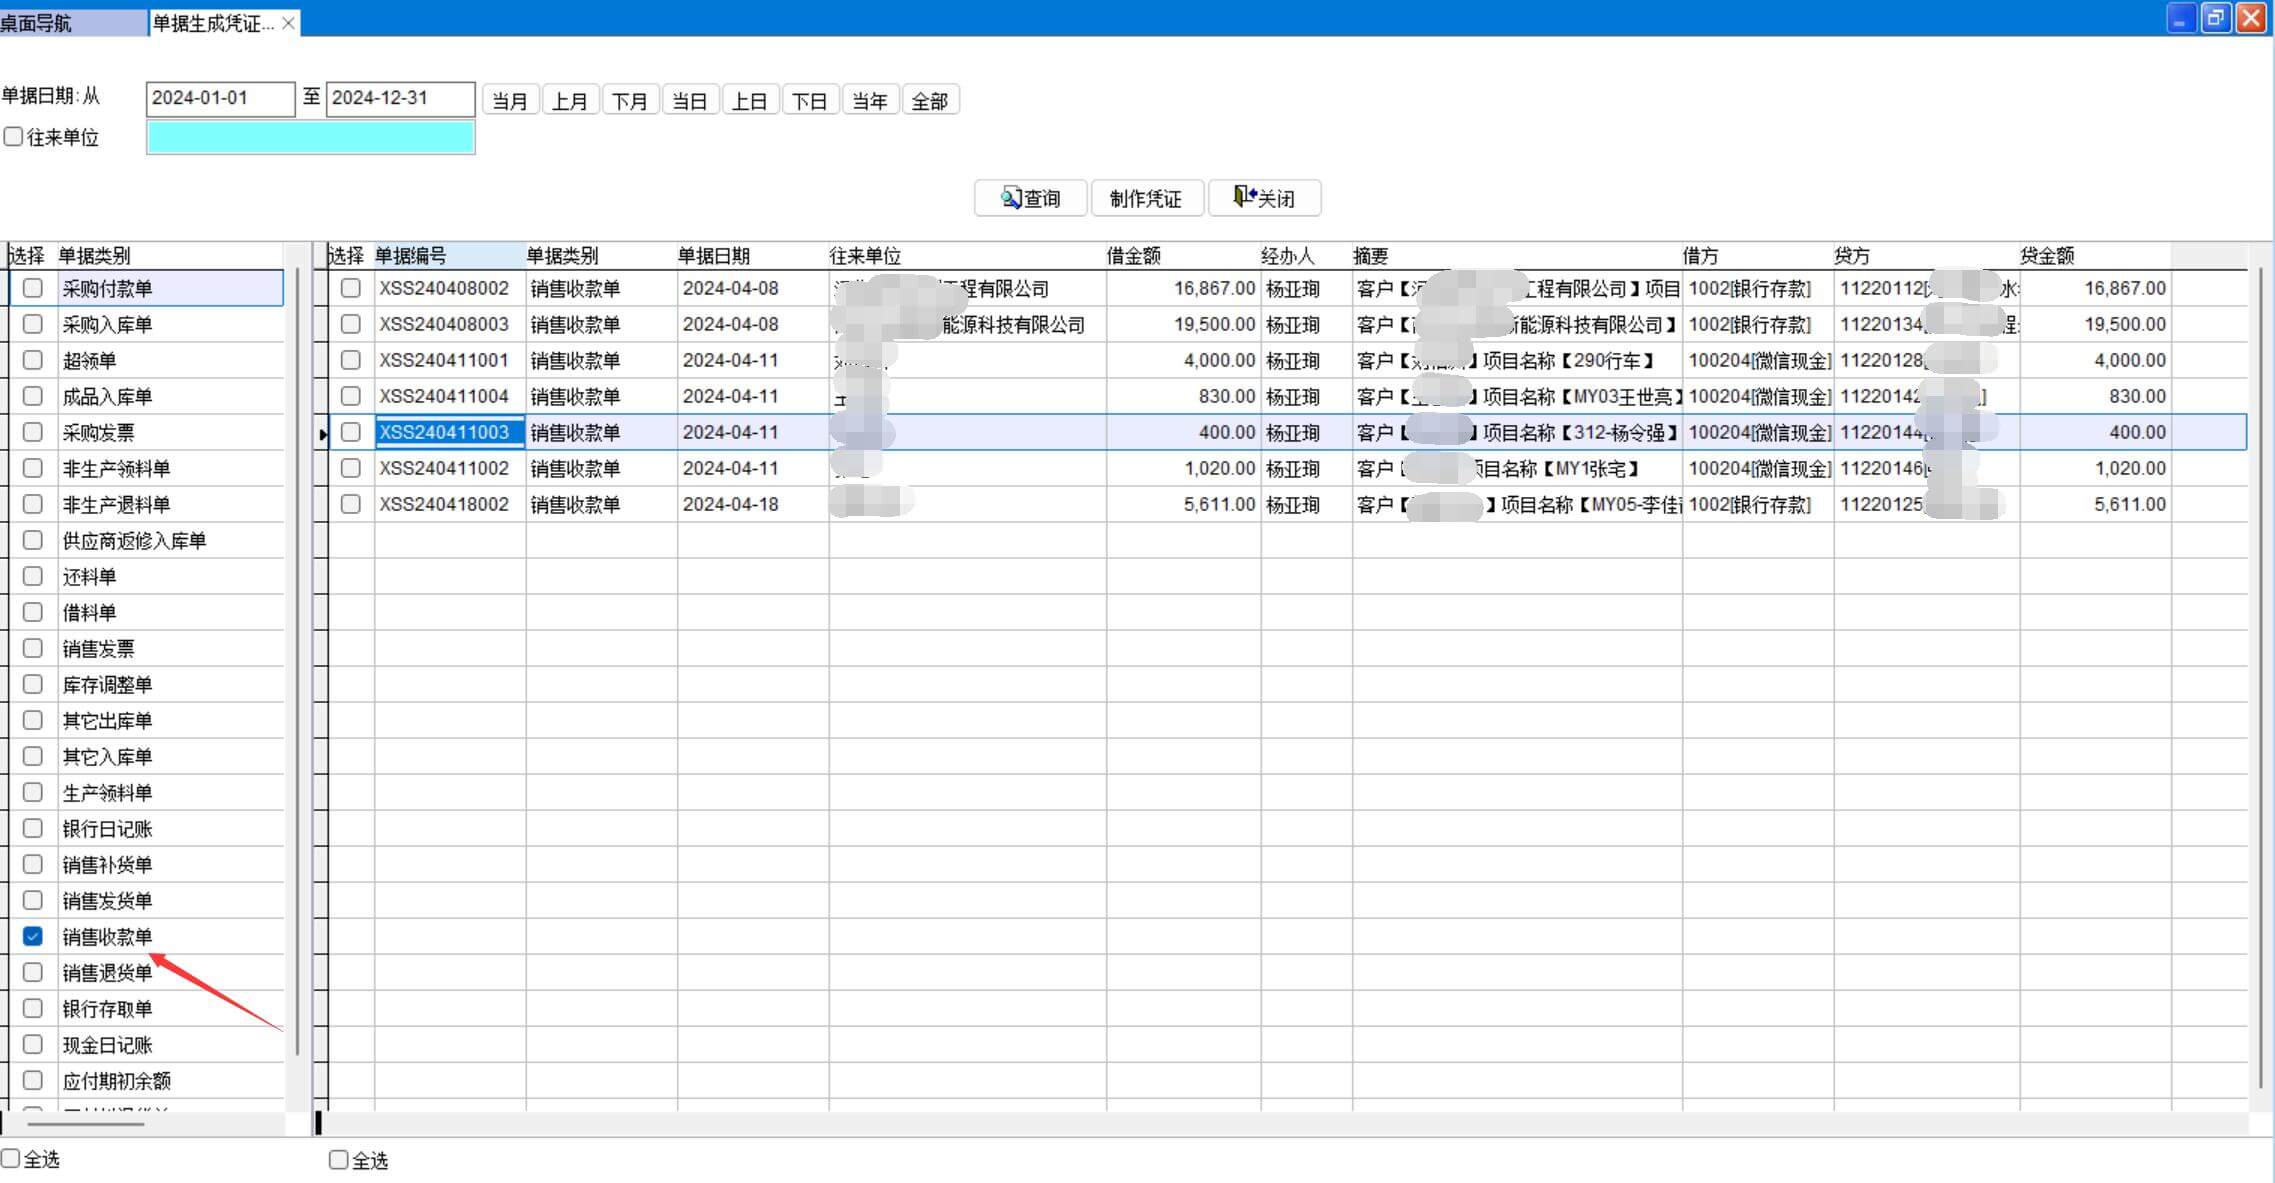The image size is (2275, 1183).
Task: Toggle the right 全选 checkbox
Action: pyautogui.click(x=339, y=1160)
